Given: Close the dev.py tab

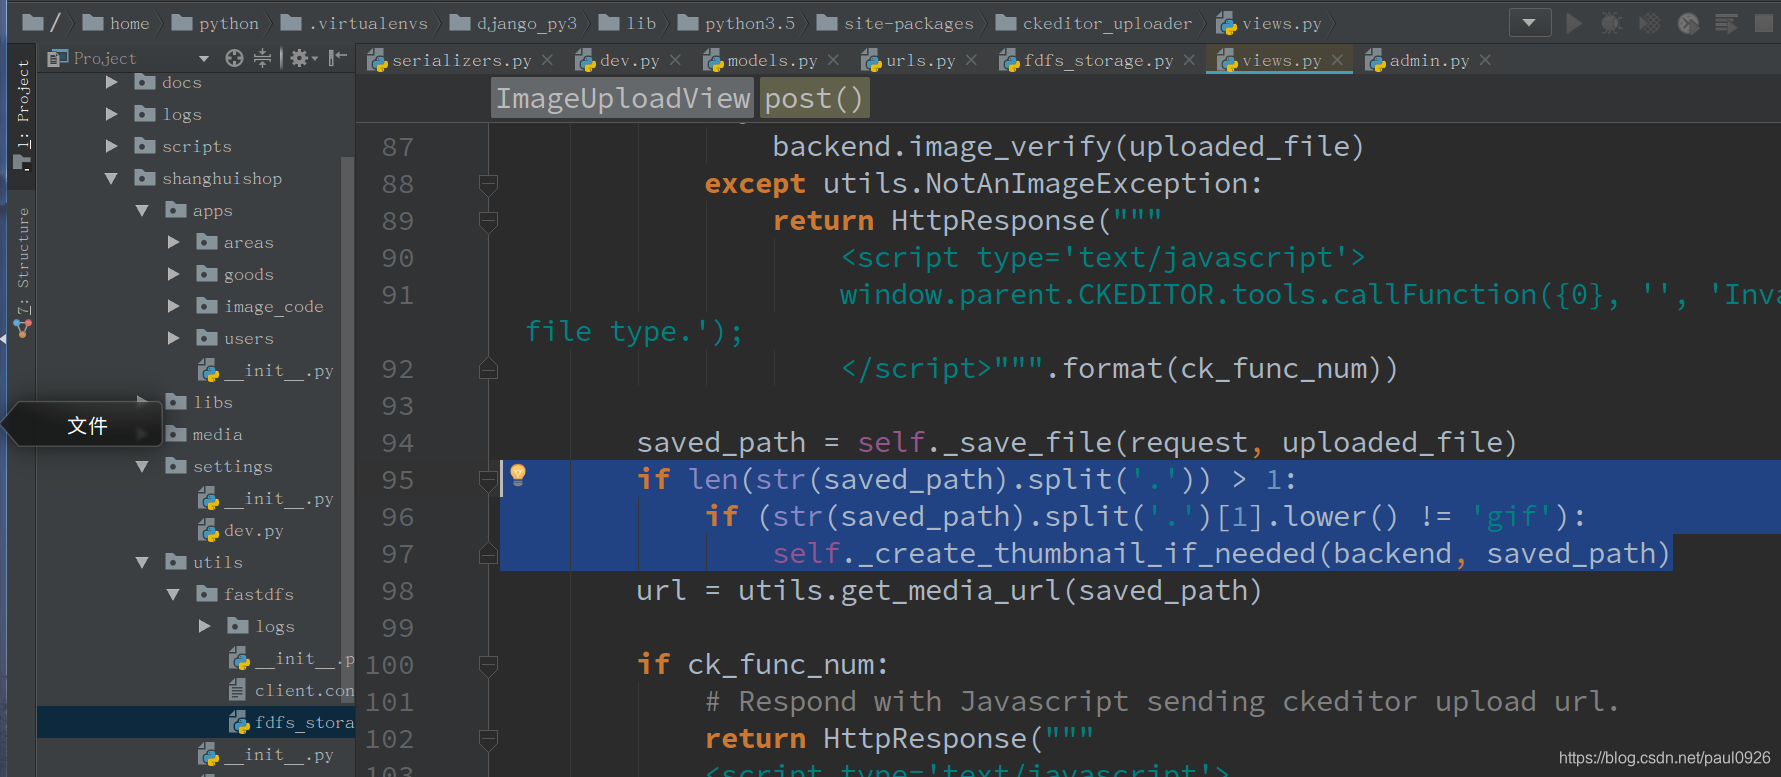Looking at the screenshot, I should 675,60.
